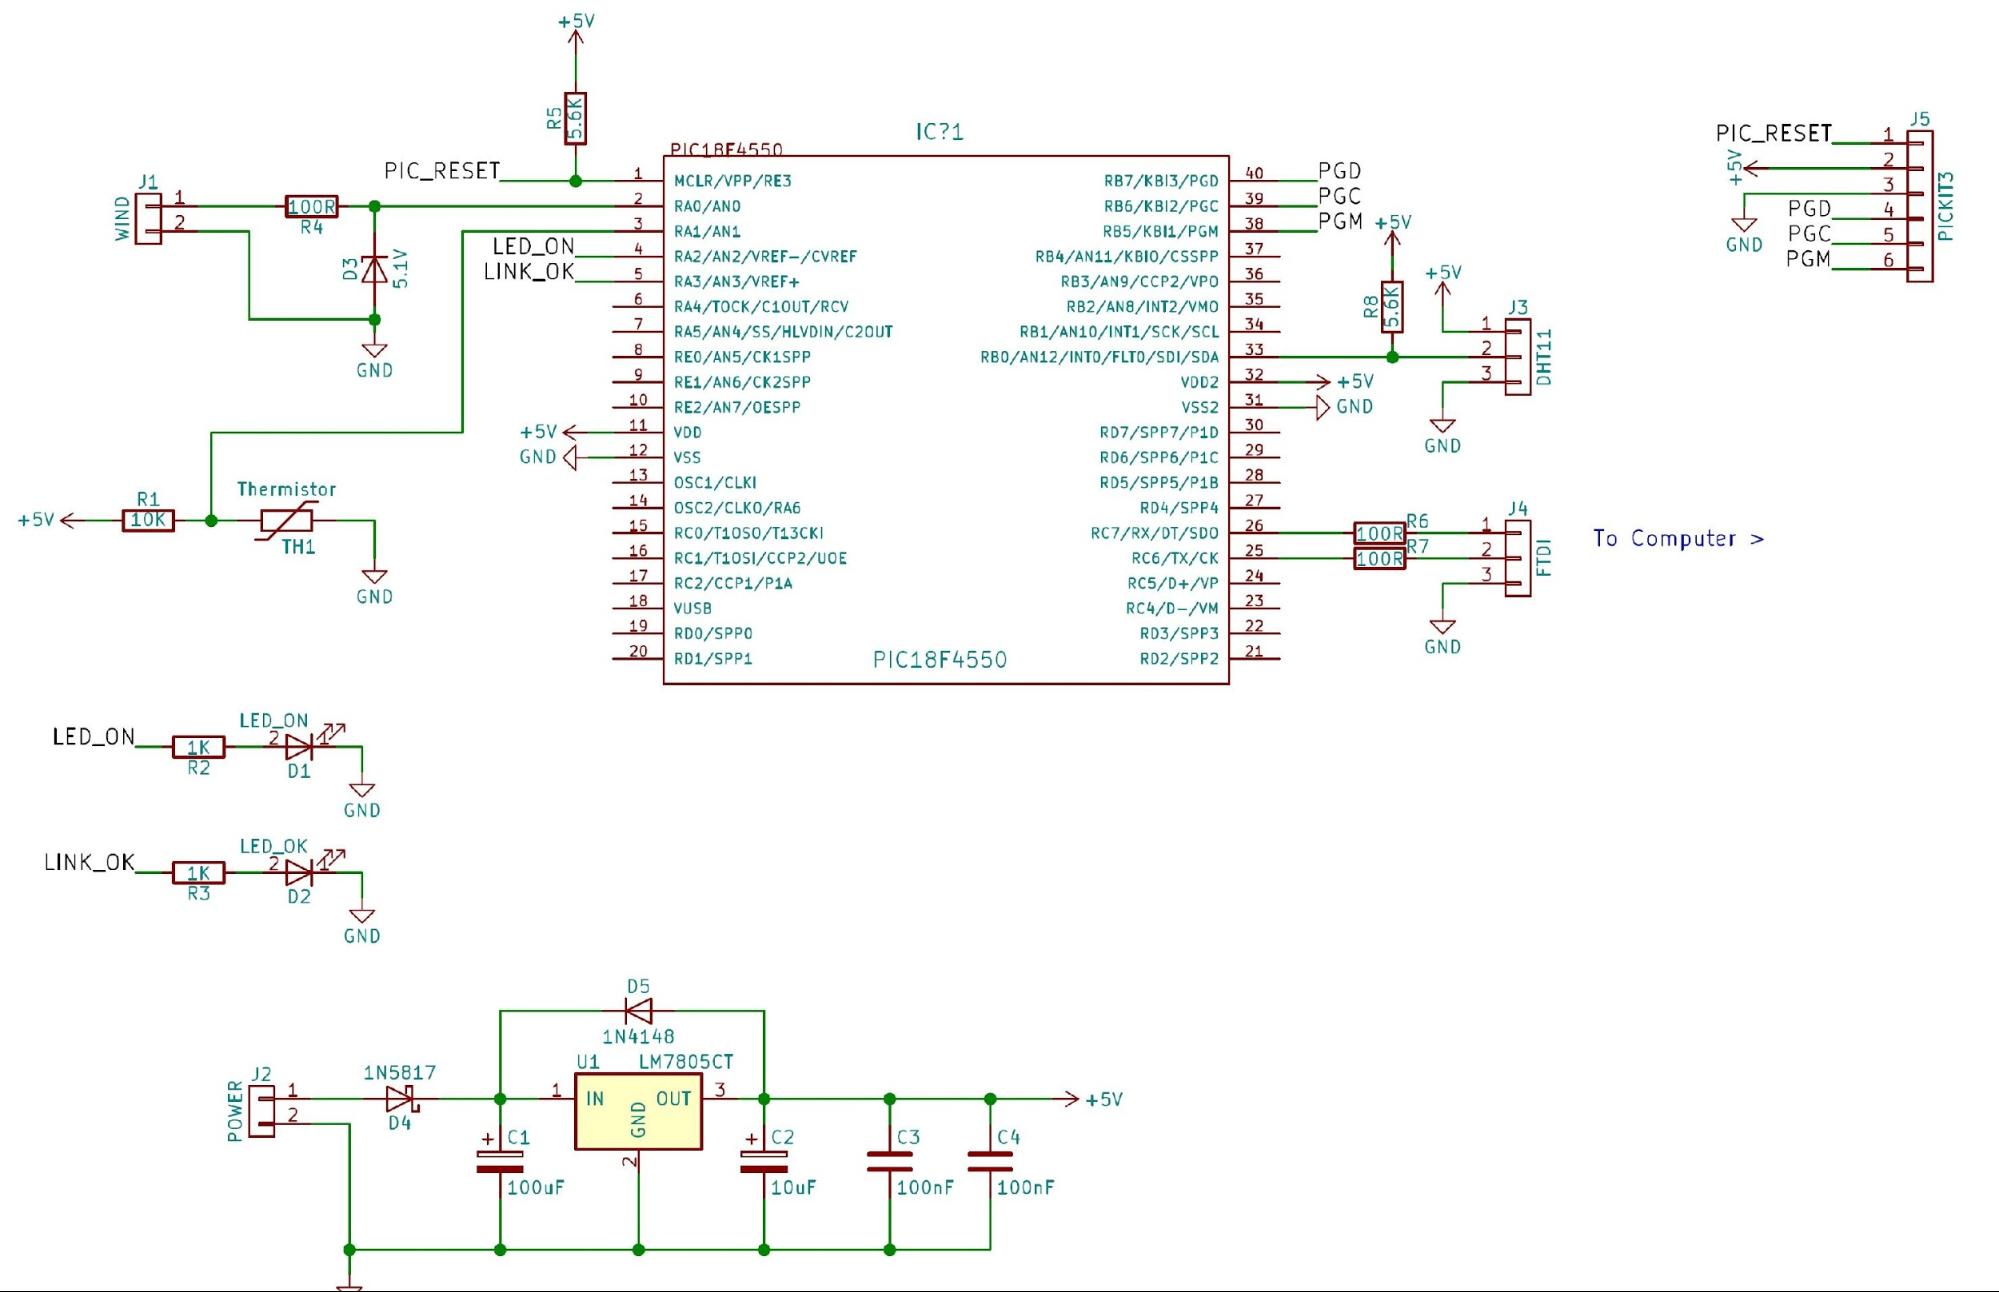The image size is (1999, 1292).
Task: Click the +5V power symbol above R5
Action: click(576, 30)
